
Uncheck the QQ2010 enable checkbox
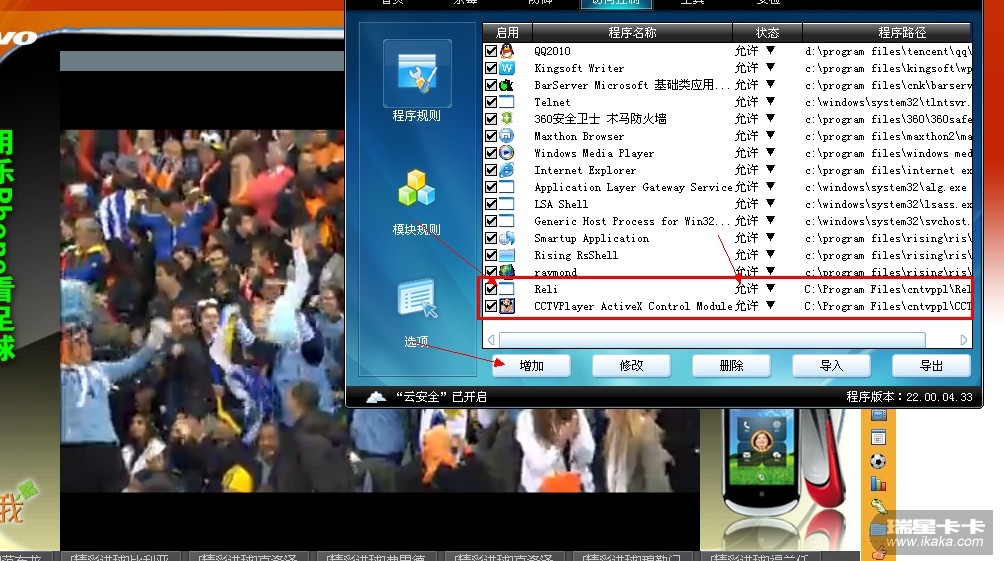(x=491, y=51)
